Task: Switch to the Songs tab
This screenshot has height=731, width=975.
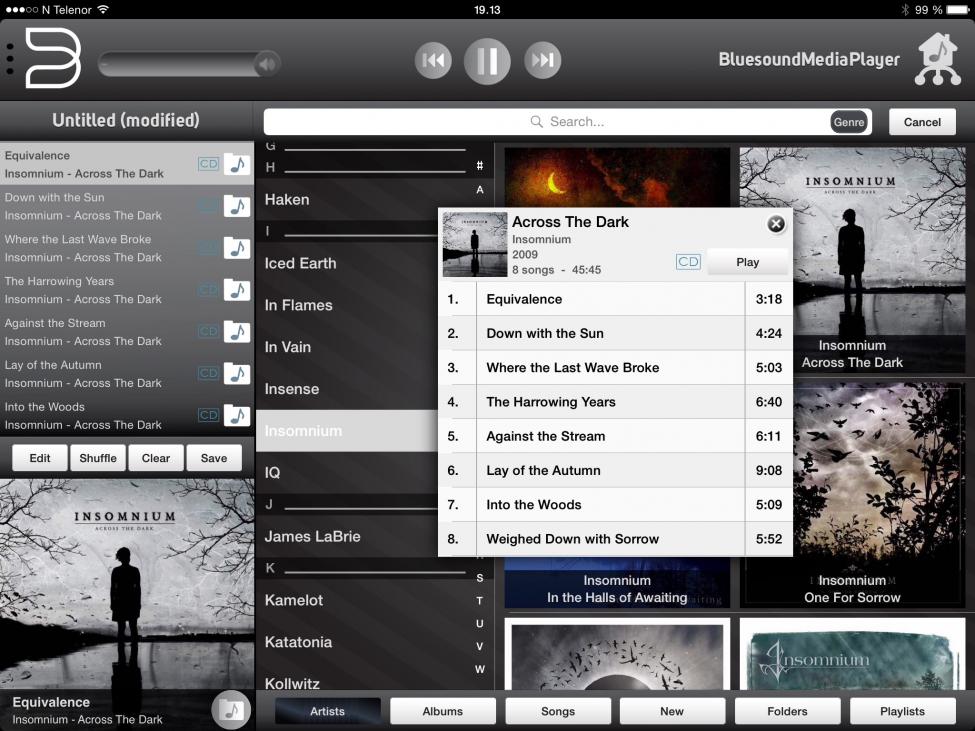Action: point(558,711)
